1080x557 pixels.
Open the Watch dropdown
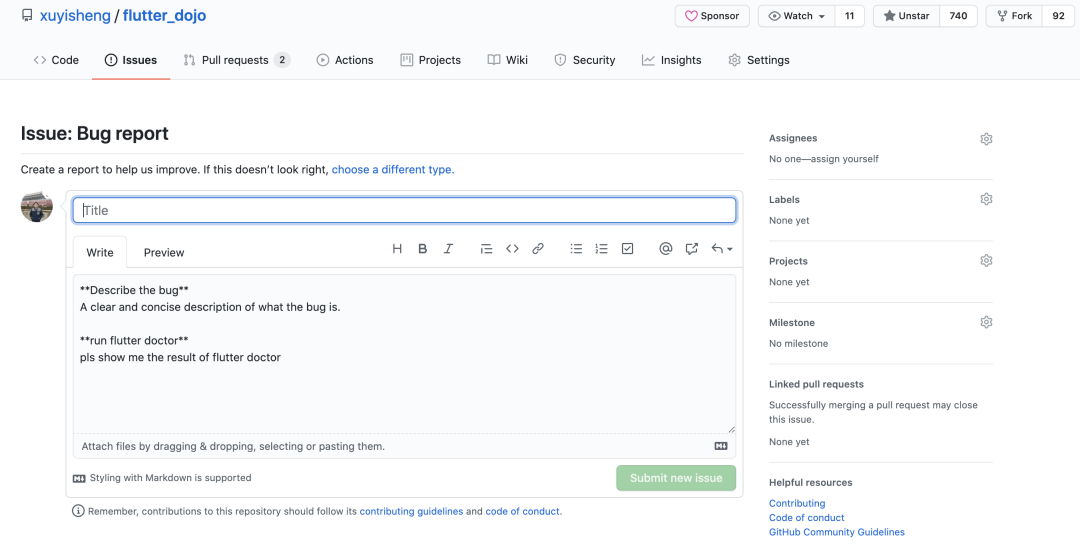pyautogui.click(x=797, y=16)
